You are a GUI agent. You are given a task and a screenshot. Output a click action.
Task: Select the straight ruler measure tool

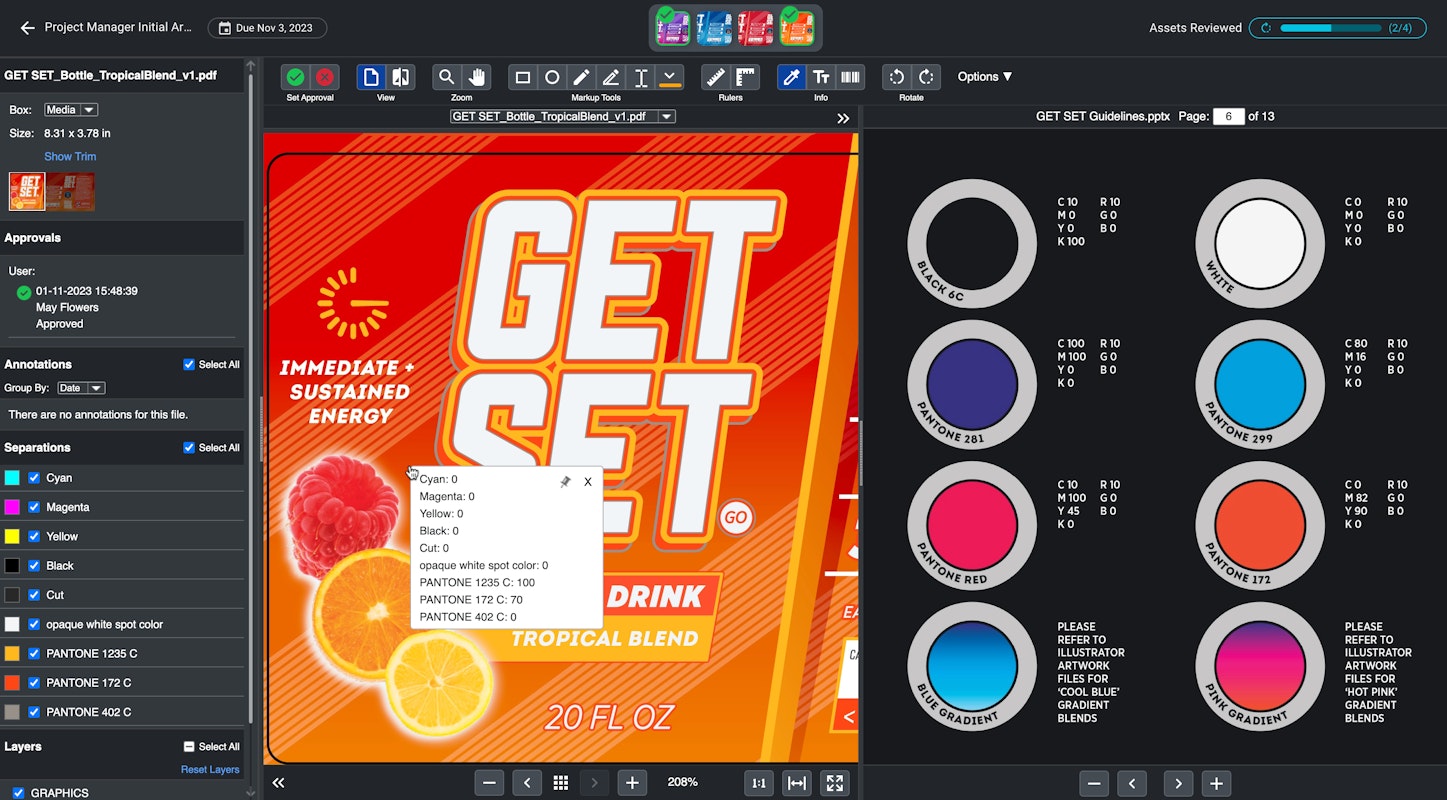click(715, 77)
